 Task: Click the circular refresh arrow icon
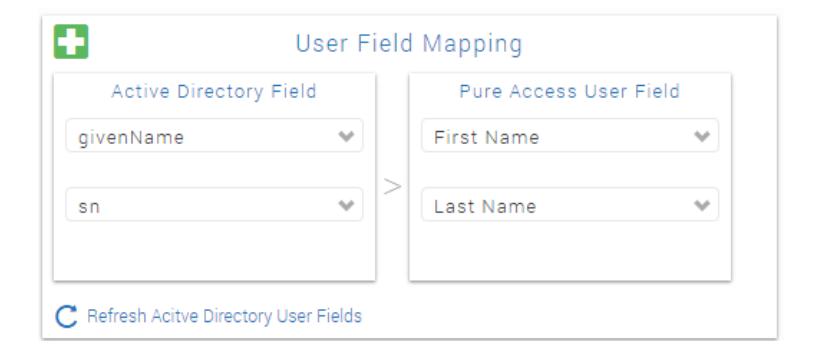(x=66, y=316)
